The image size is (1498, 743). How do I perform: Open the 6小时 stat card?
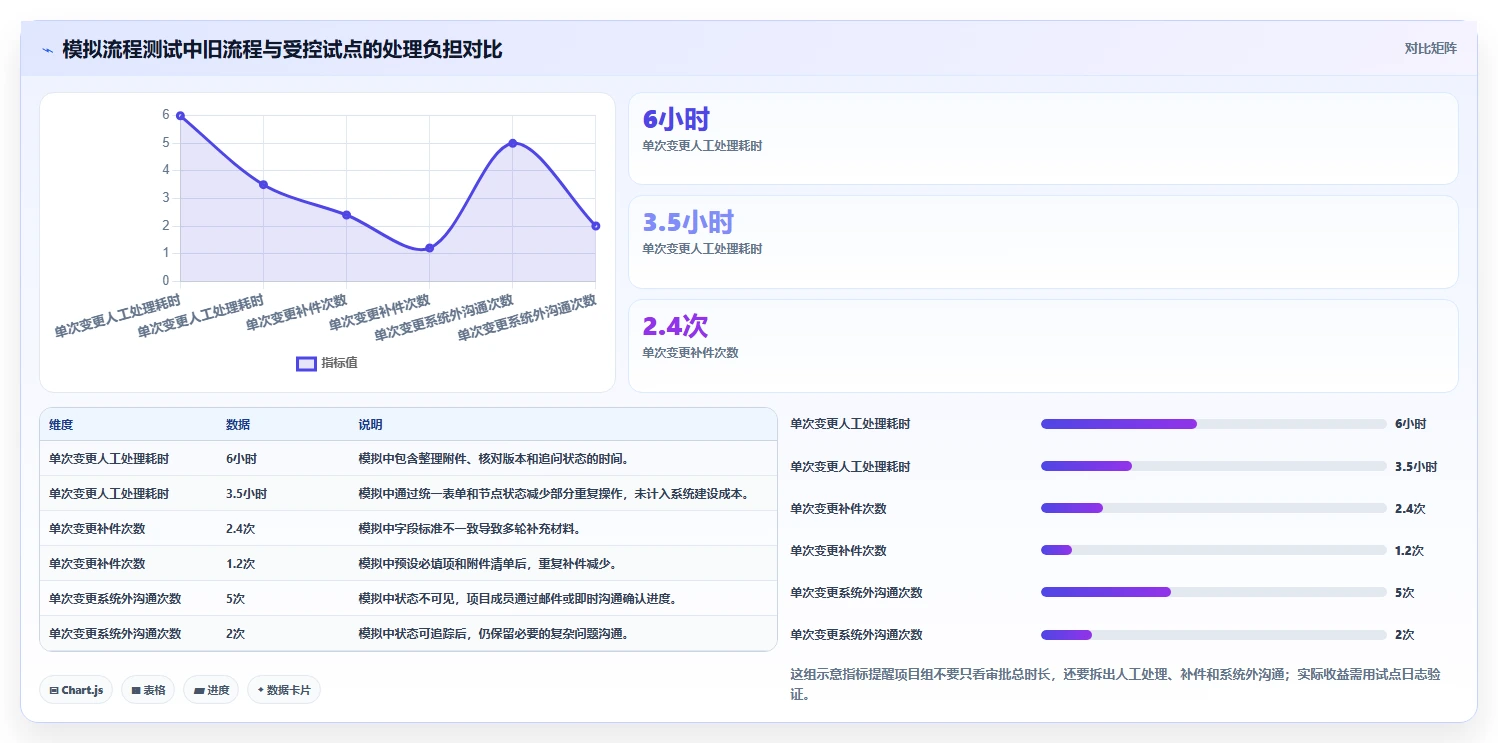tap(1043, 139)
